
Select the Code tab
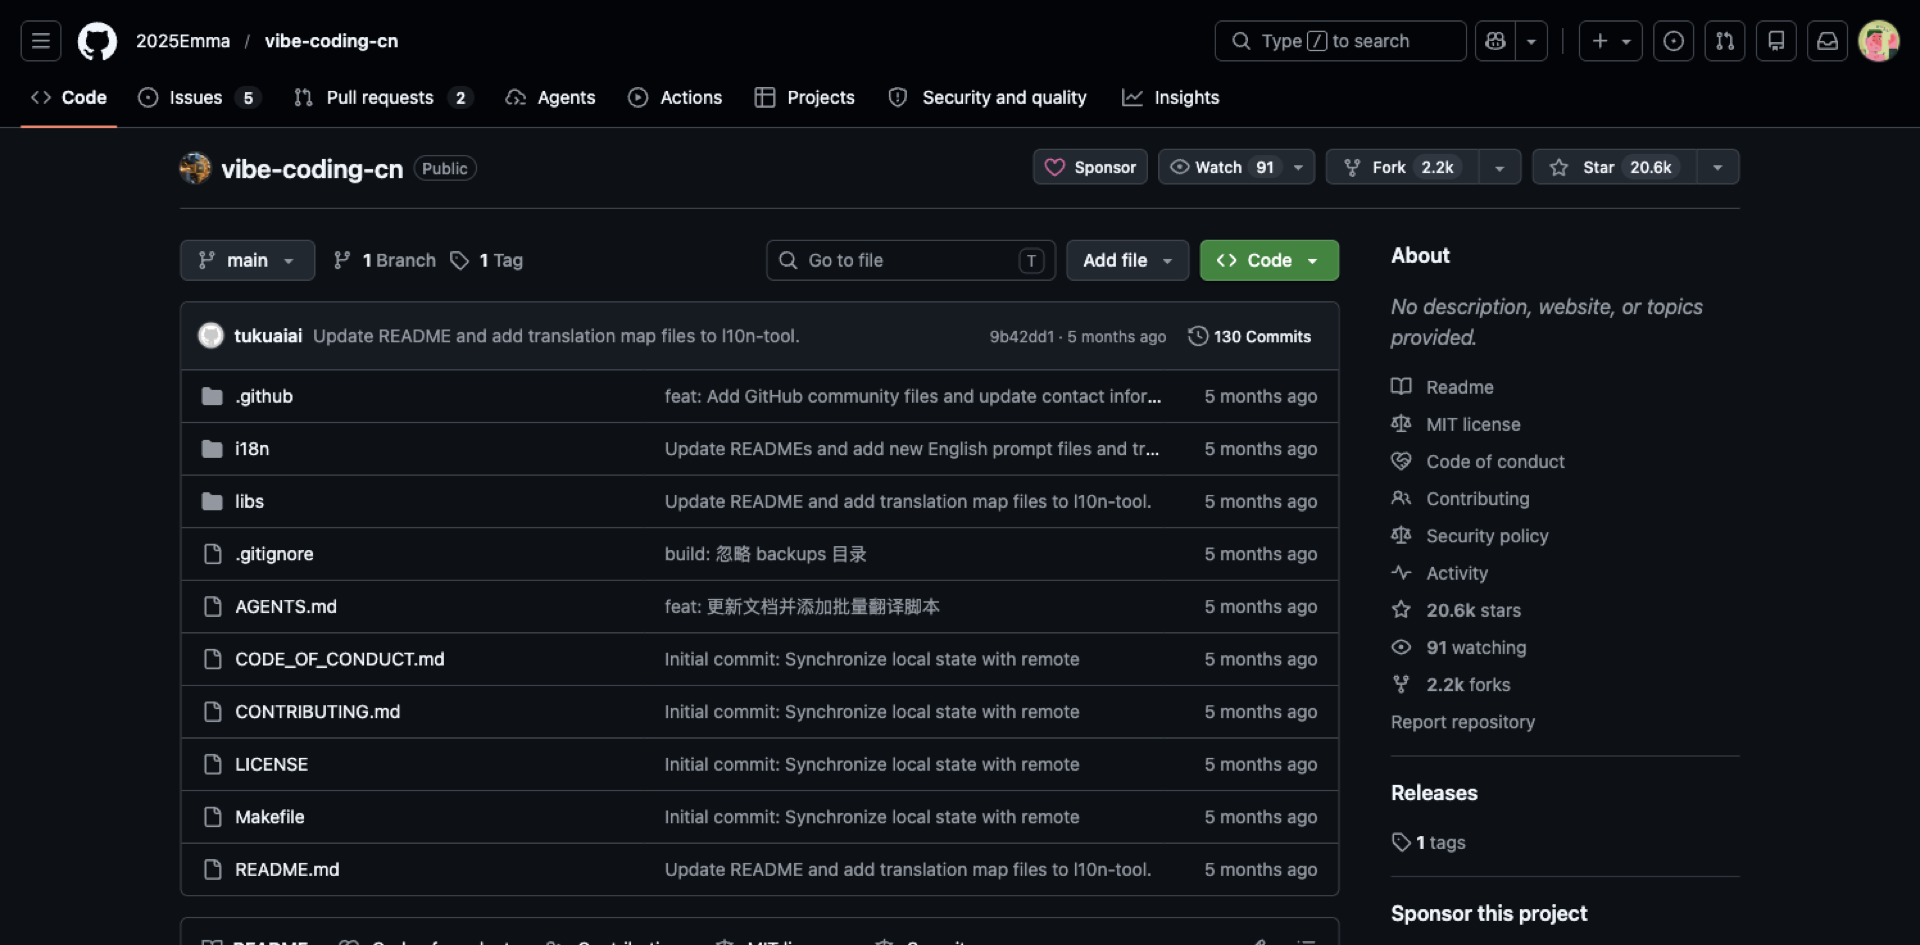[69, 97]
